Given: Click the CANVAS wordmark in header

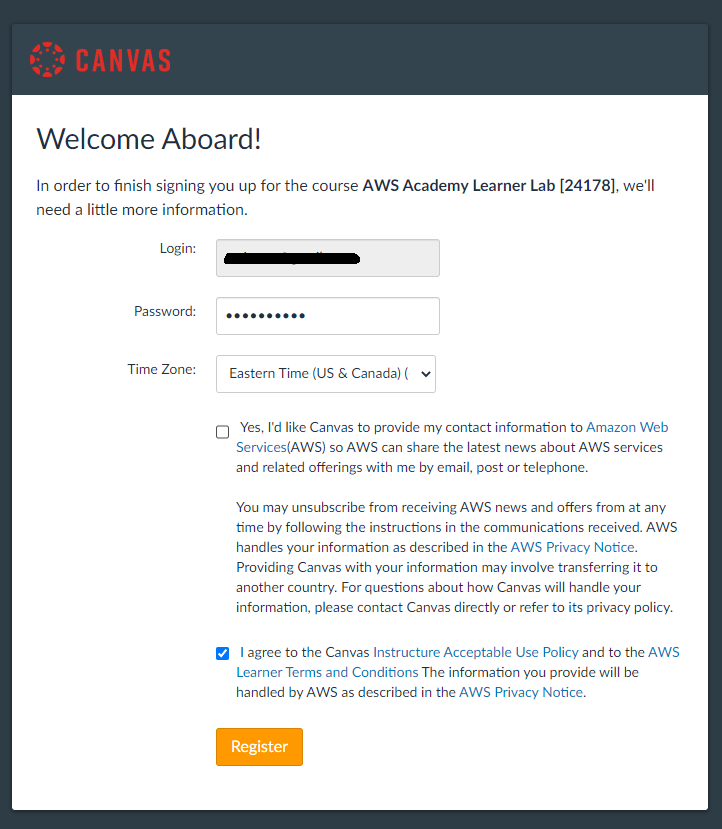Looking at the screenshot, I should [x=123, y=60].
